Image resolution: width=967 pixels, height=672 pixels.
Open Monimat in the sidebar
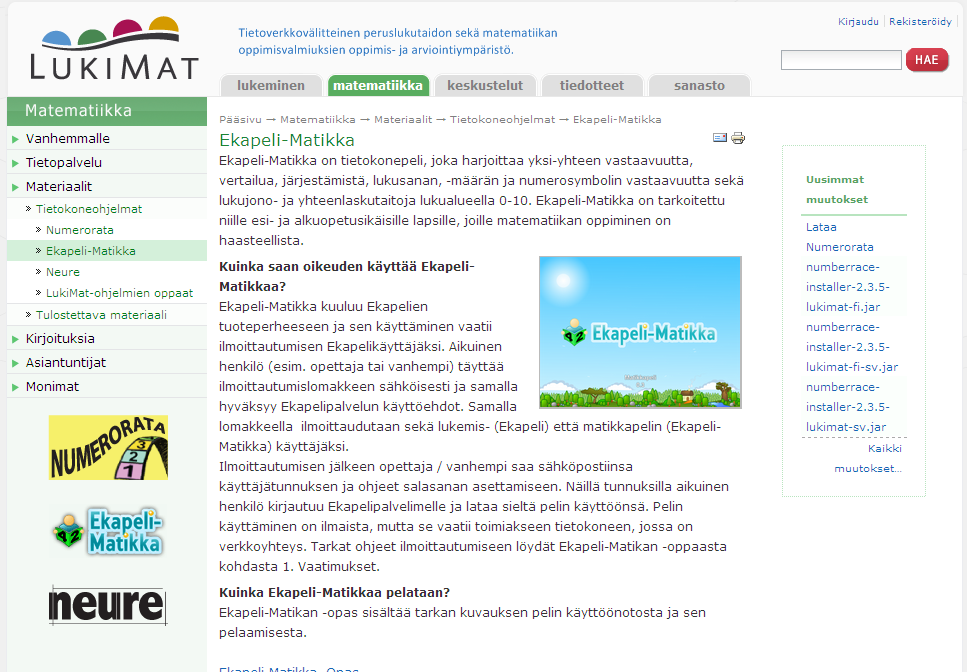[52, 387]
